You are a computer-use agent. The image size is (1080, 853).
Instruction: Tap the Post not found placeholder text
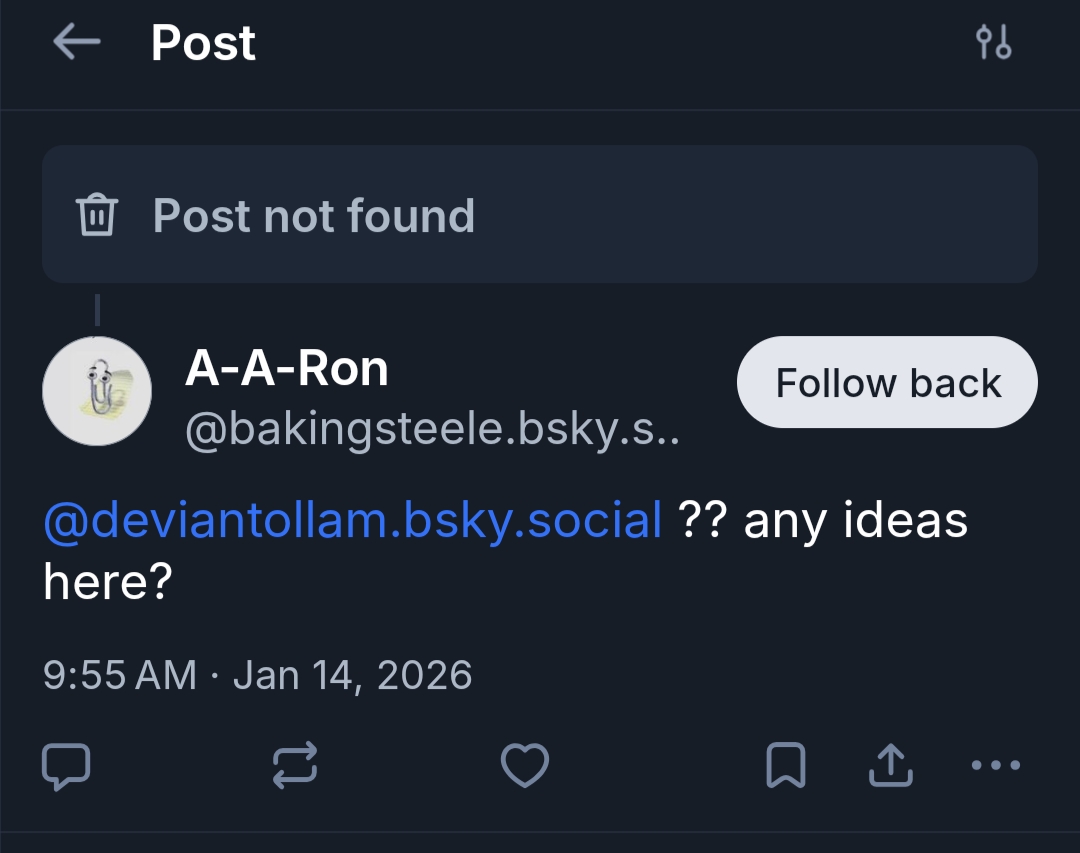coord(314,215)
